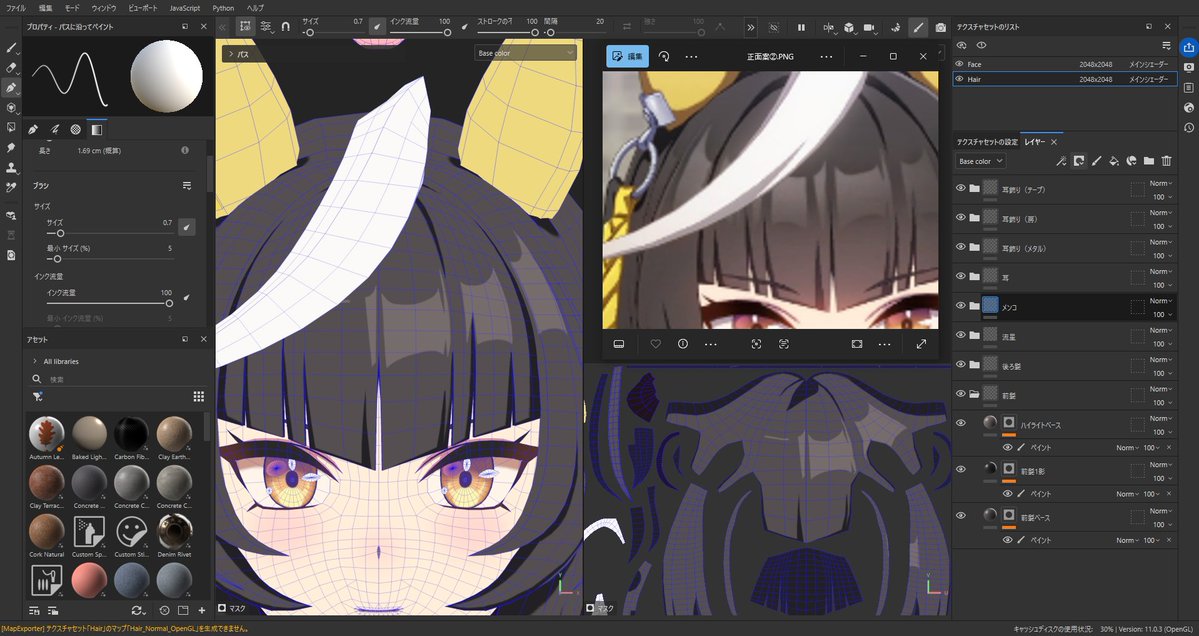Hide the 前髪ベース layer

pos(960,515)
